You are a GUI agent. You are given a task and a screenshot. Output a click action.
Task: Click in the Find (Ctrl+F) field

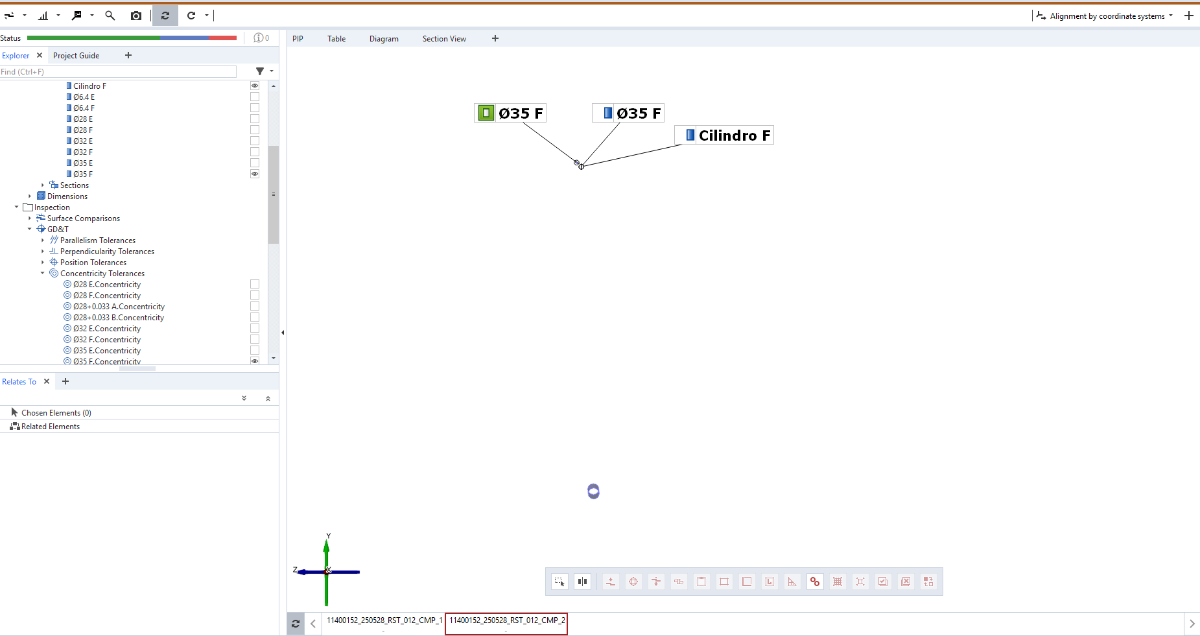pyautogui.click(x=119, y=72)
